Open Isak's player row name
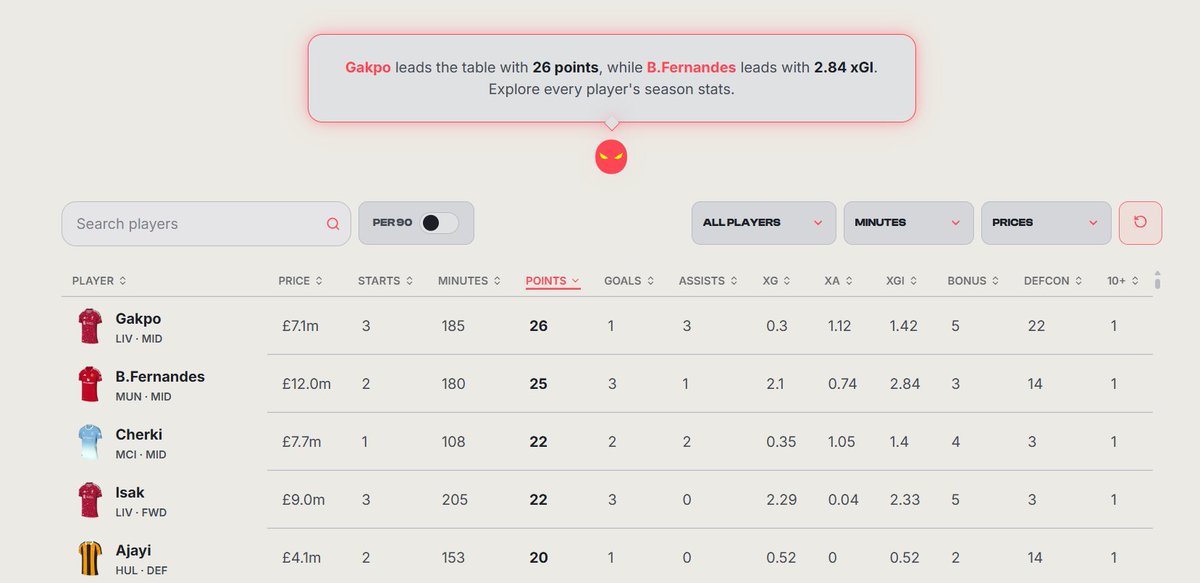 (130, 493)
